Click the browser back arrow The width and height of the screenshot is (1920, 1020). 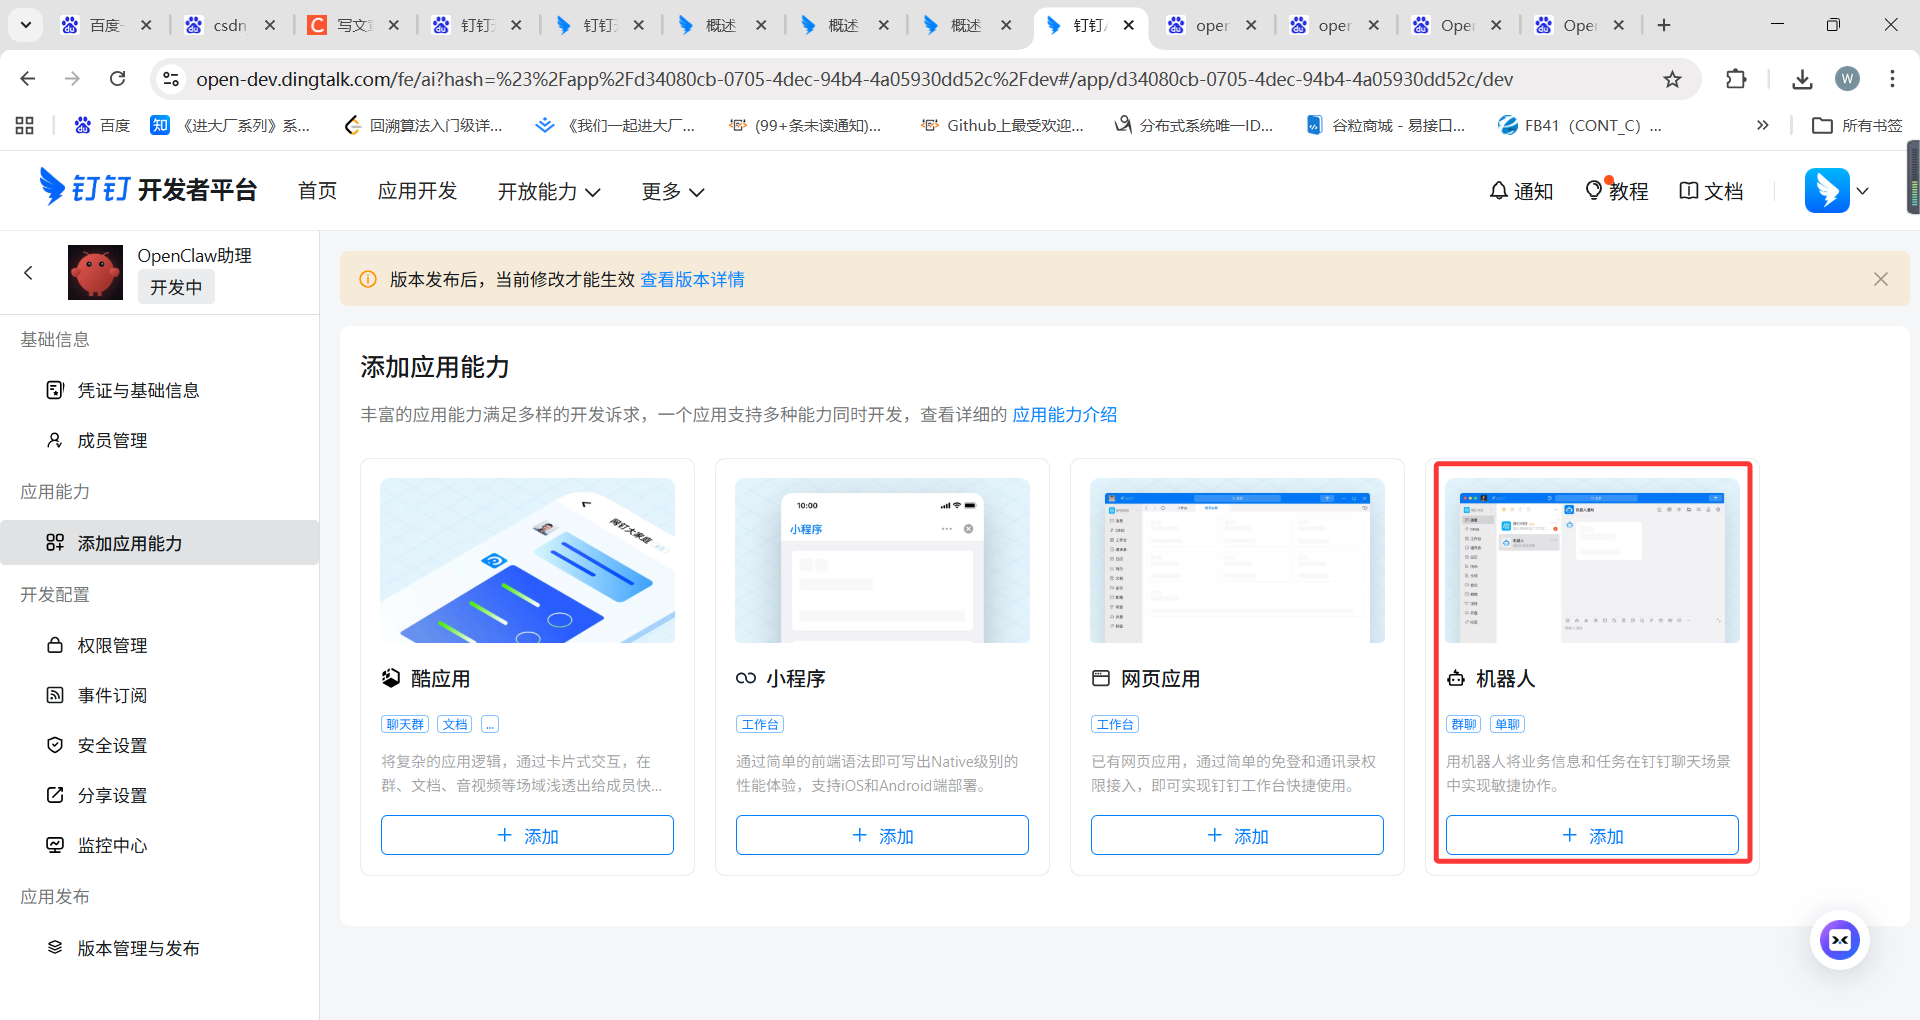coord(28,79)
